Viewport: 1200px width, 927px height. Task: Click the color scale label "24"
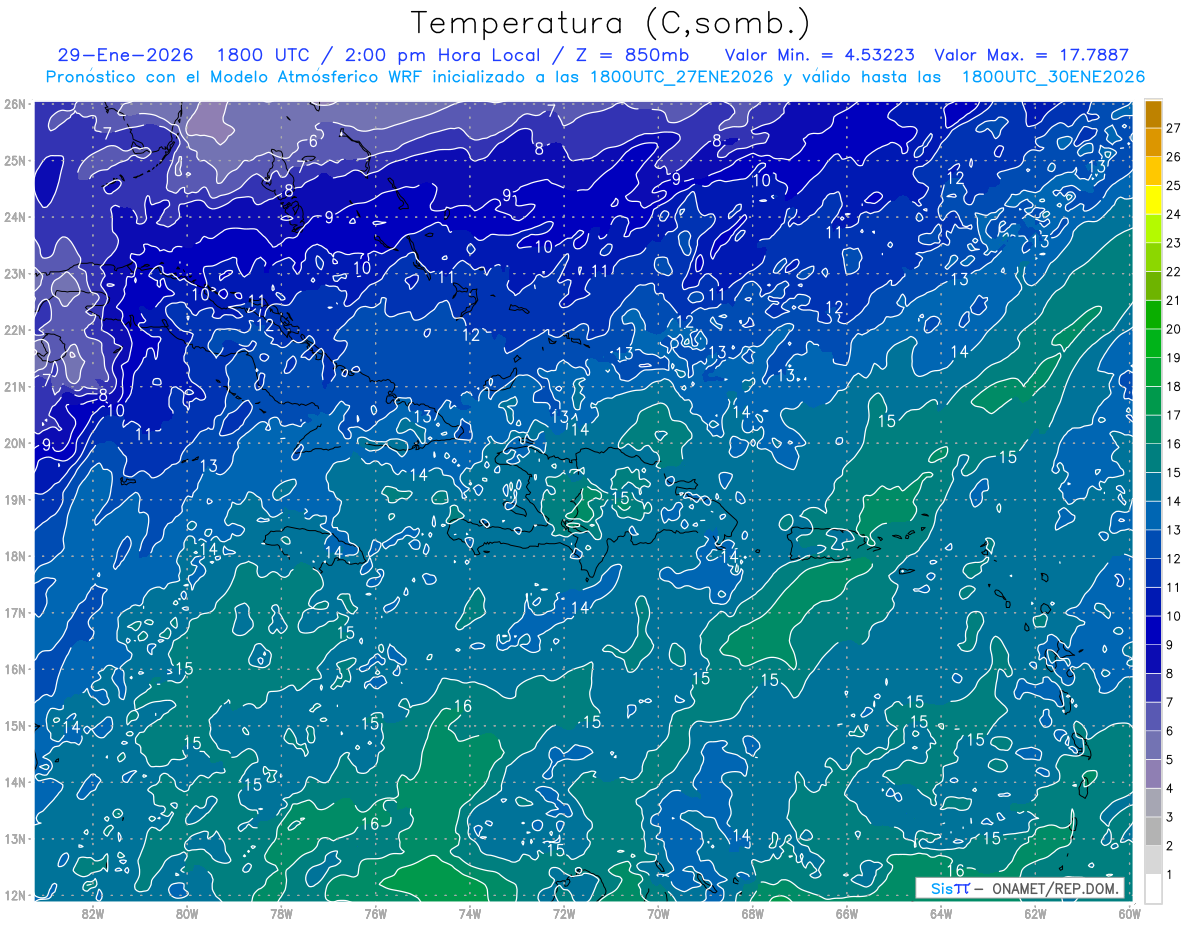click(x=1173, y=214)
